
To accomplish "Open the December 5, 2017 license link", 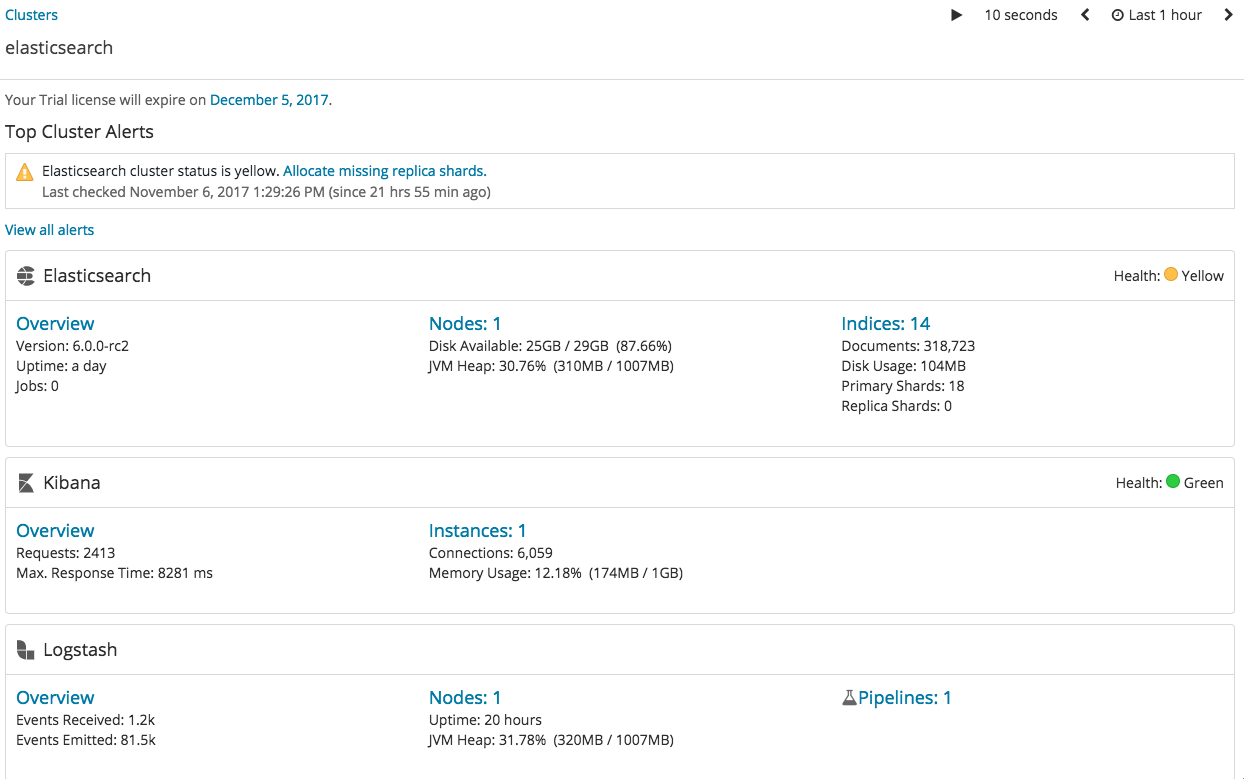I will click(x=269, y=100).
